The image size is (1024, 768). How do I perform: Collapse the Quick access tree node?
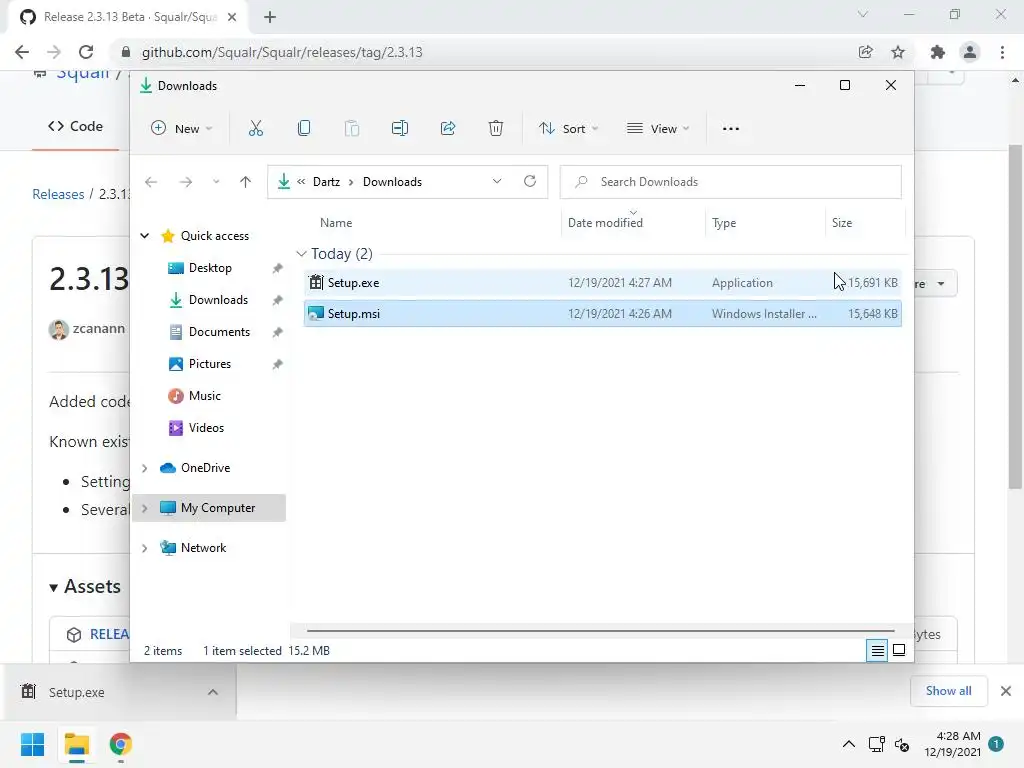145,236
